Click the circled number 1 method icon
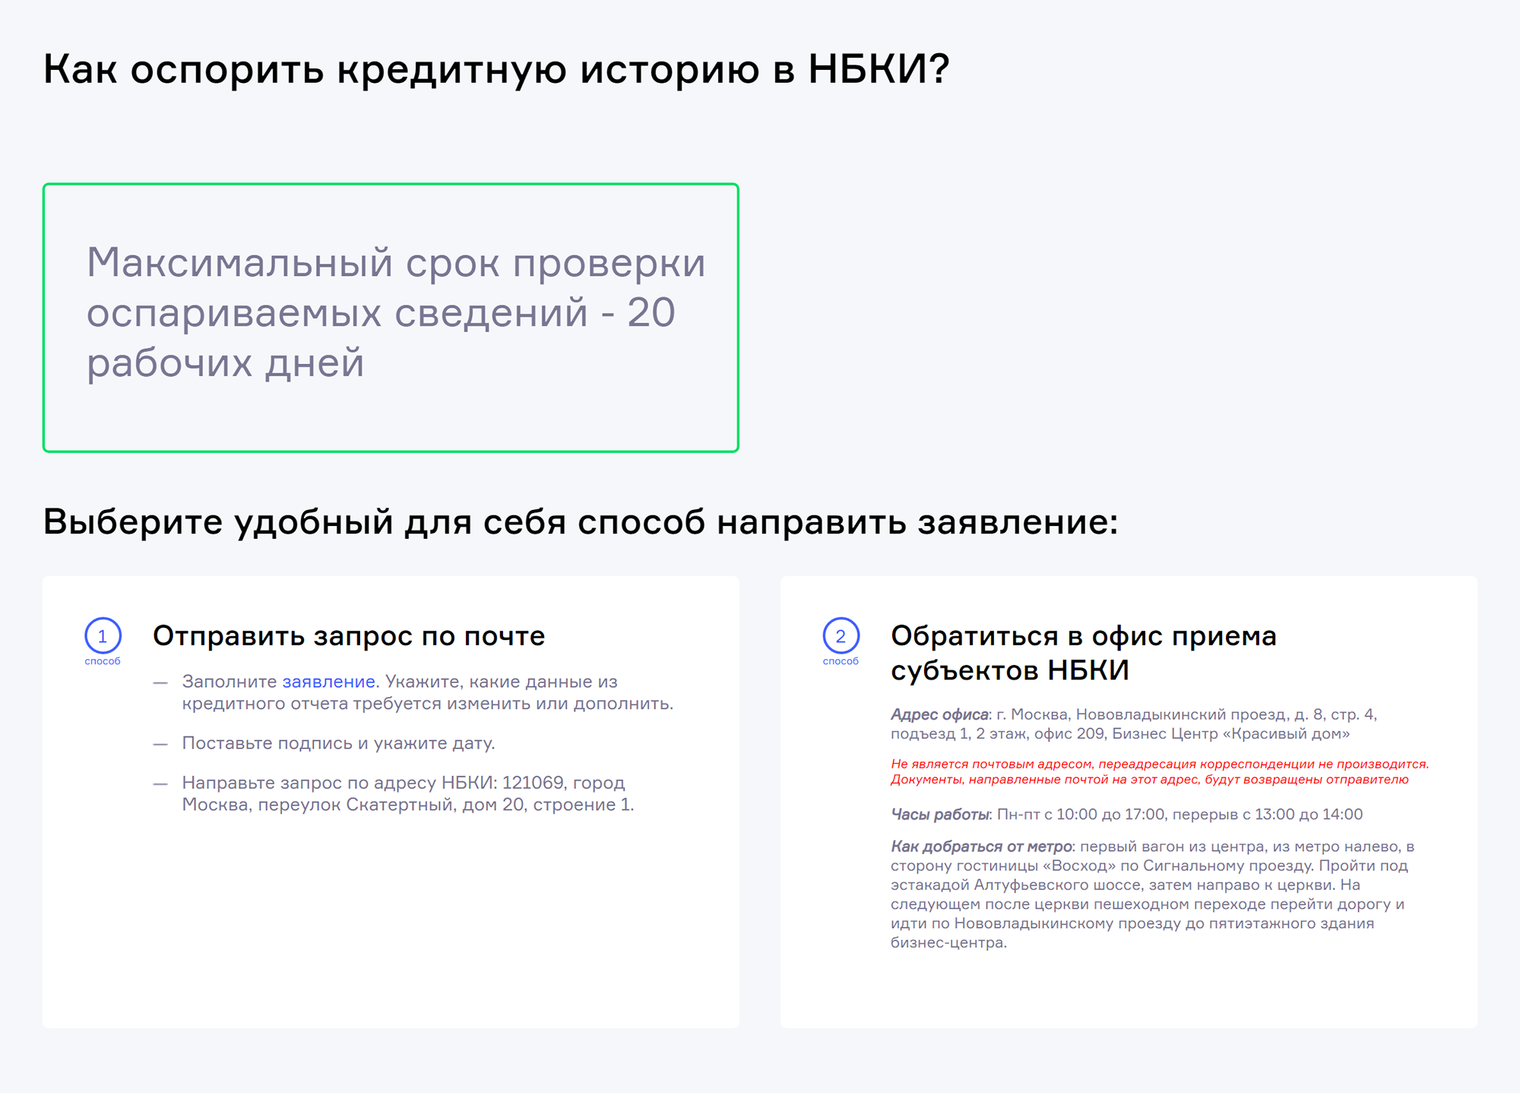1520x1093 pixels. coord(103,636)
